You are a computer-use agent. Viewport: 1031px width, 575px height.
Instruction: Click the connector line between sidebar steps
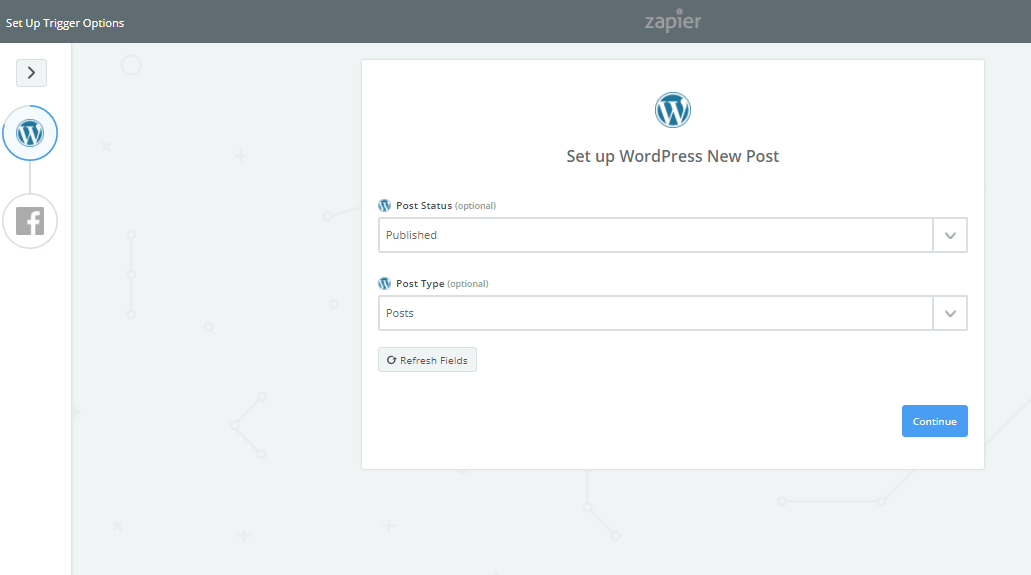coord(30,177)
